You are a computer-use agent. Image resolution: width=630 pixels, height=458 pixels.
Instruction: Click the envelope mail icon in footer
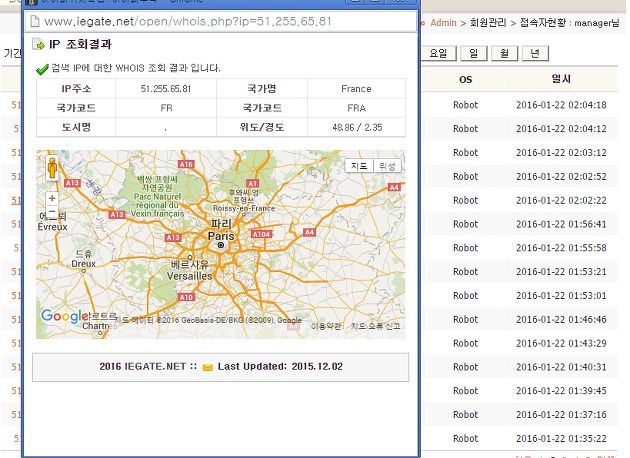pos(208,367)
